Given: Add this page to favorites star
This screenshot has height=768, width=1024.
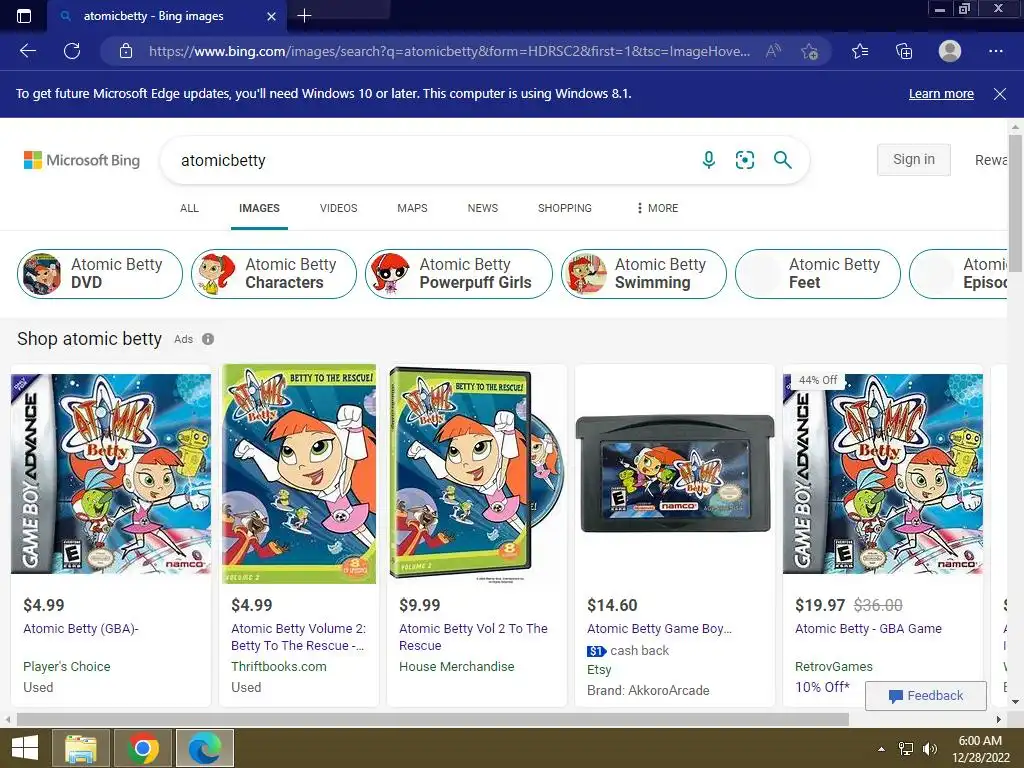Looking at the screenshot, I should (810, 51).
